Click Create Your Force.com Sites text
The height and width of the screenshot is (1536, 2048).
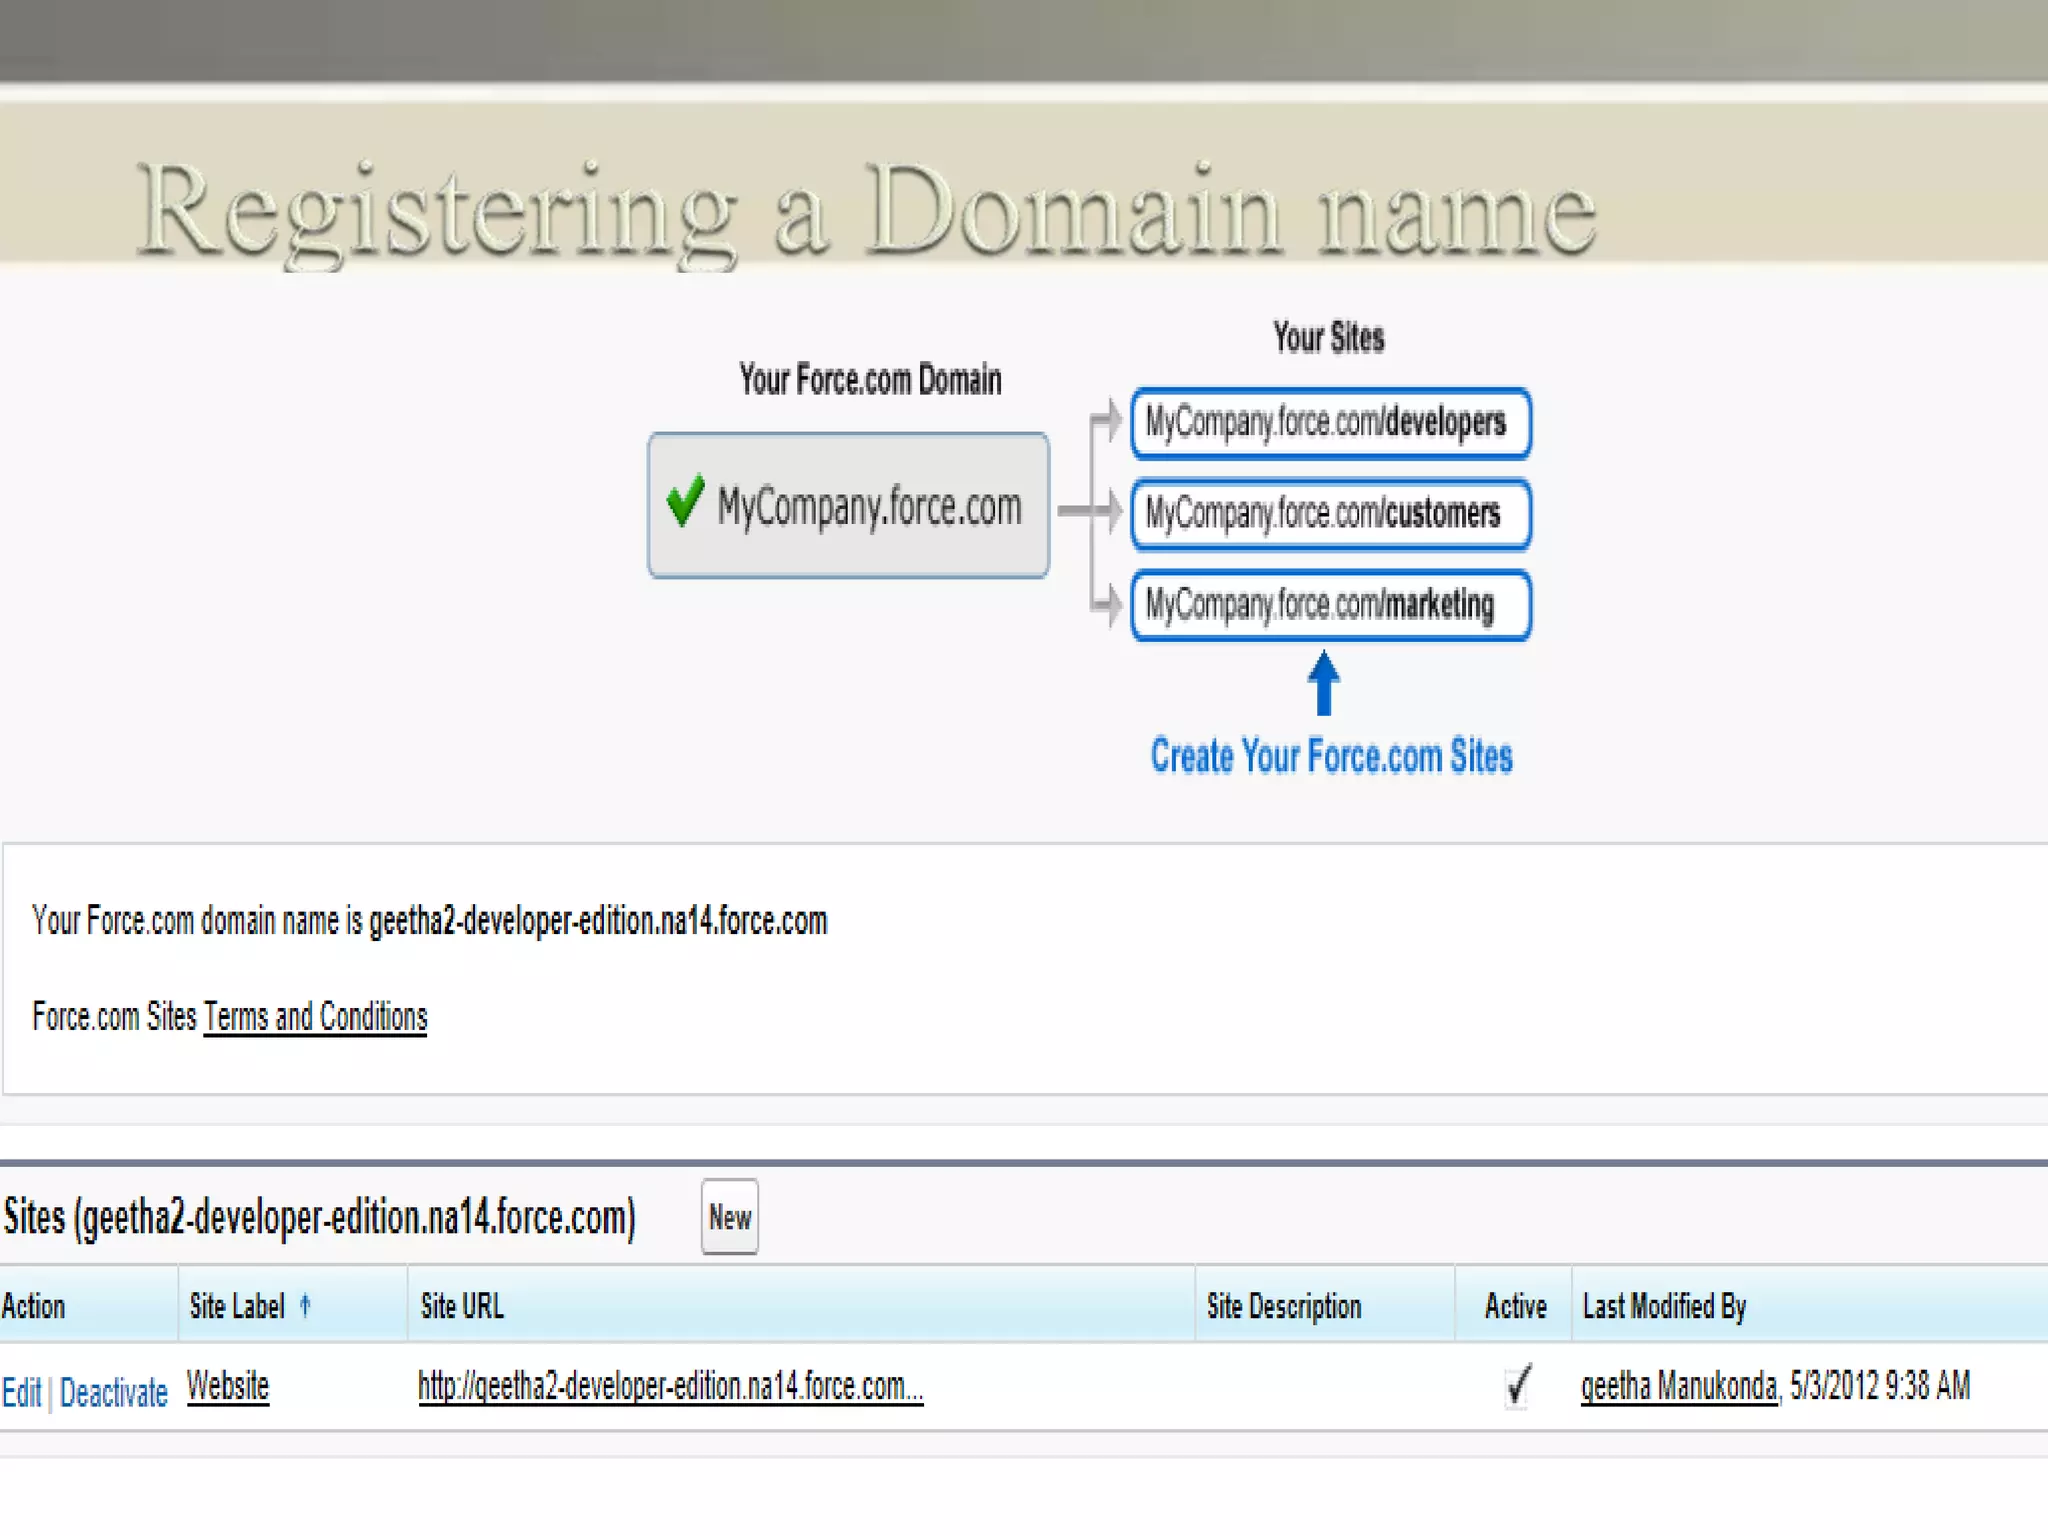click(x=1331, y=756)
